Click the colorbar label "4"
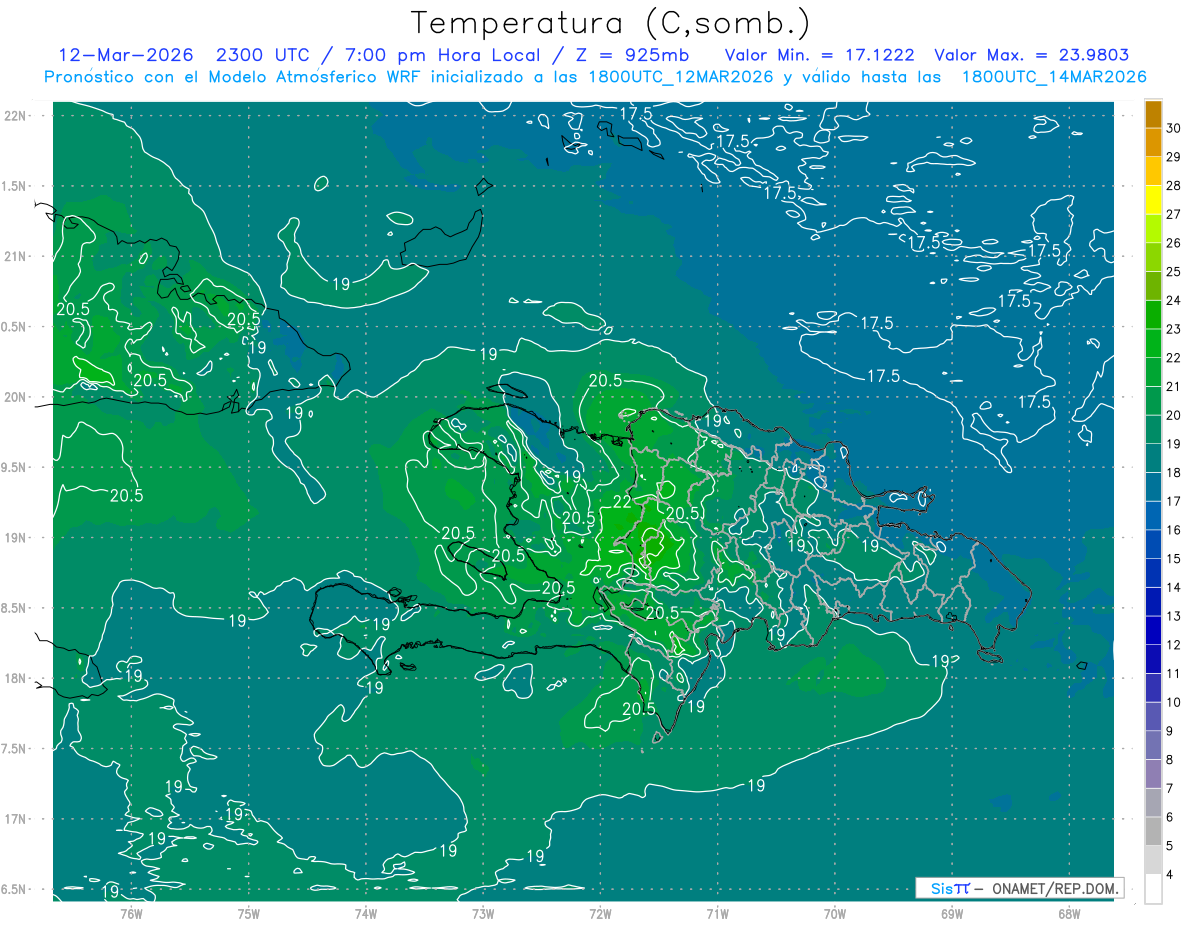1200x927 pixels. pyautogui.click(x=1171, y=875)
